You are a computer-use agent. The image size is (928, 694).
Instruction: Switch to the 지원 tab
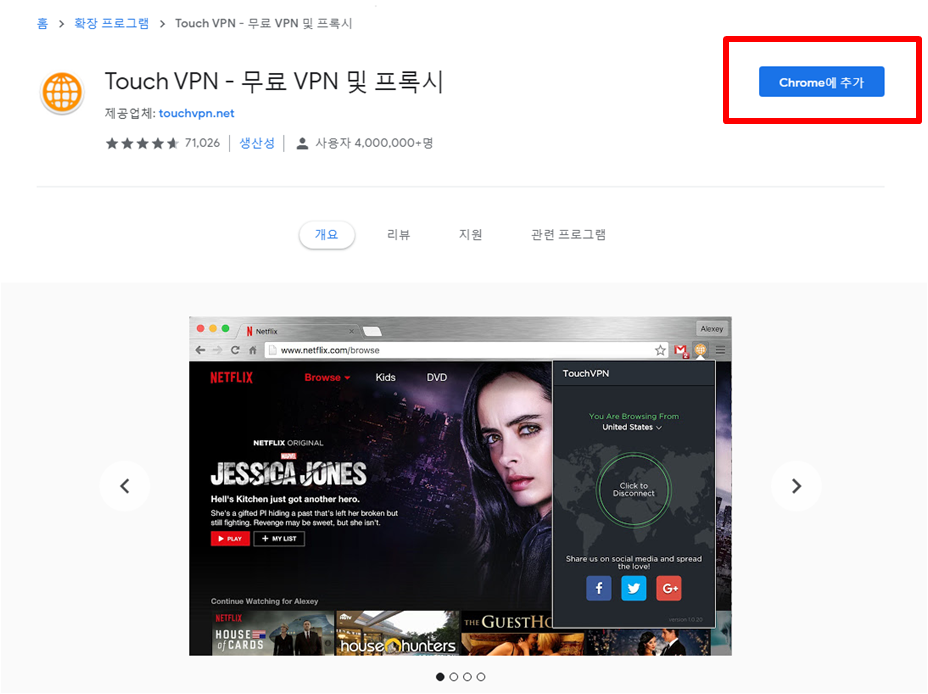click(x=471, y=235)
